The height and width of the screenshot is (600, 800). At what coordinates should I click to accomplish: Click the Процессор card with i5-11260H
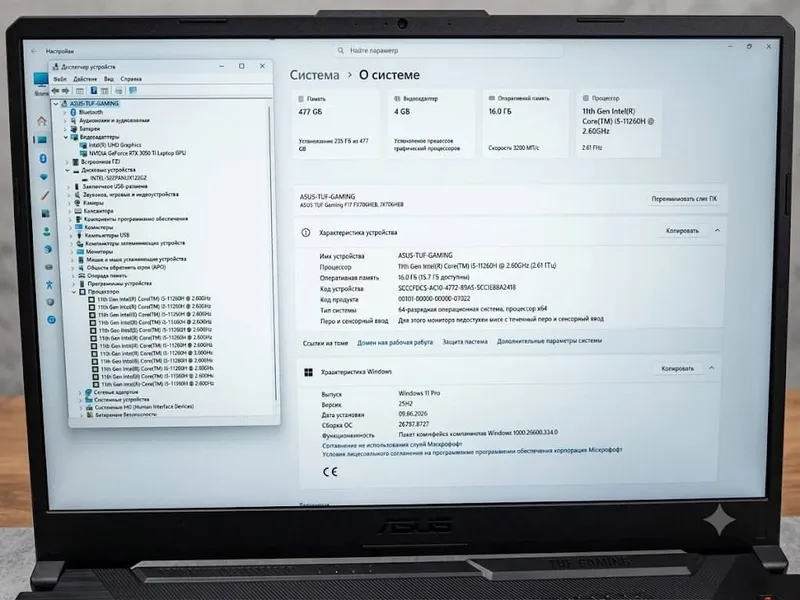click(x=619, y=123)
